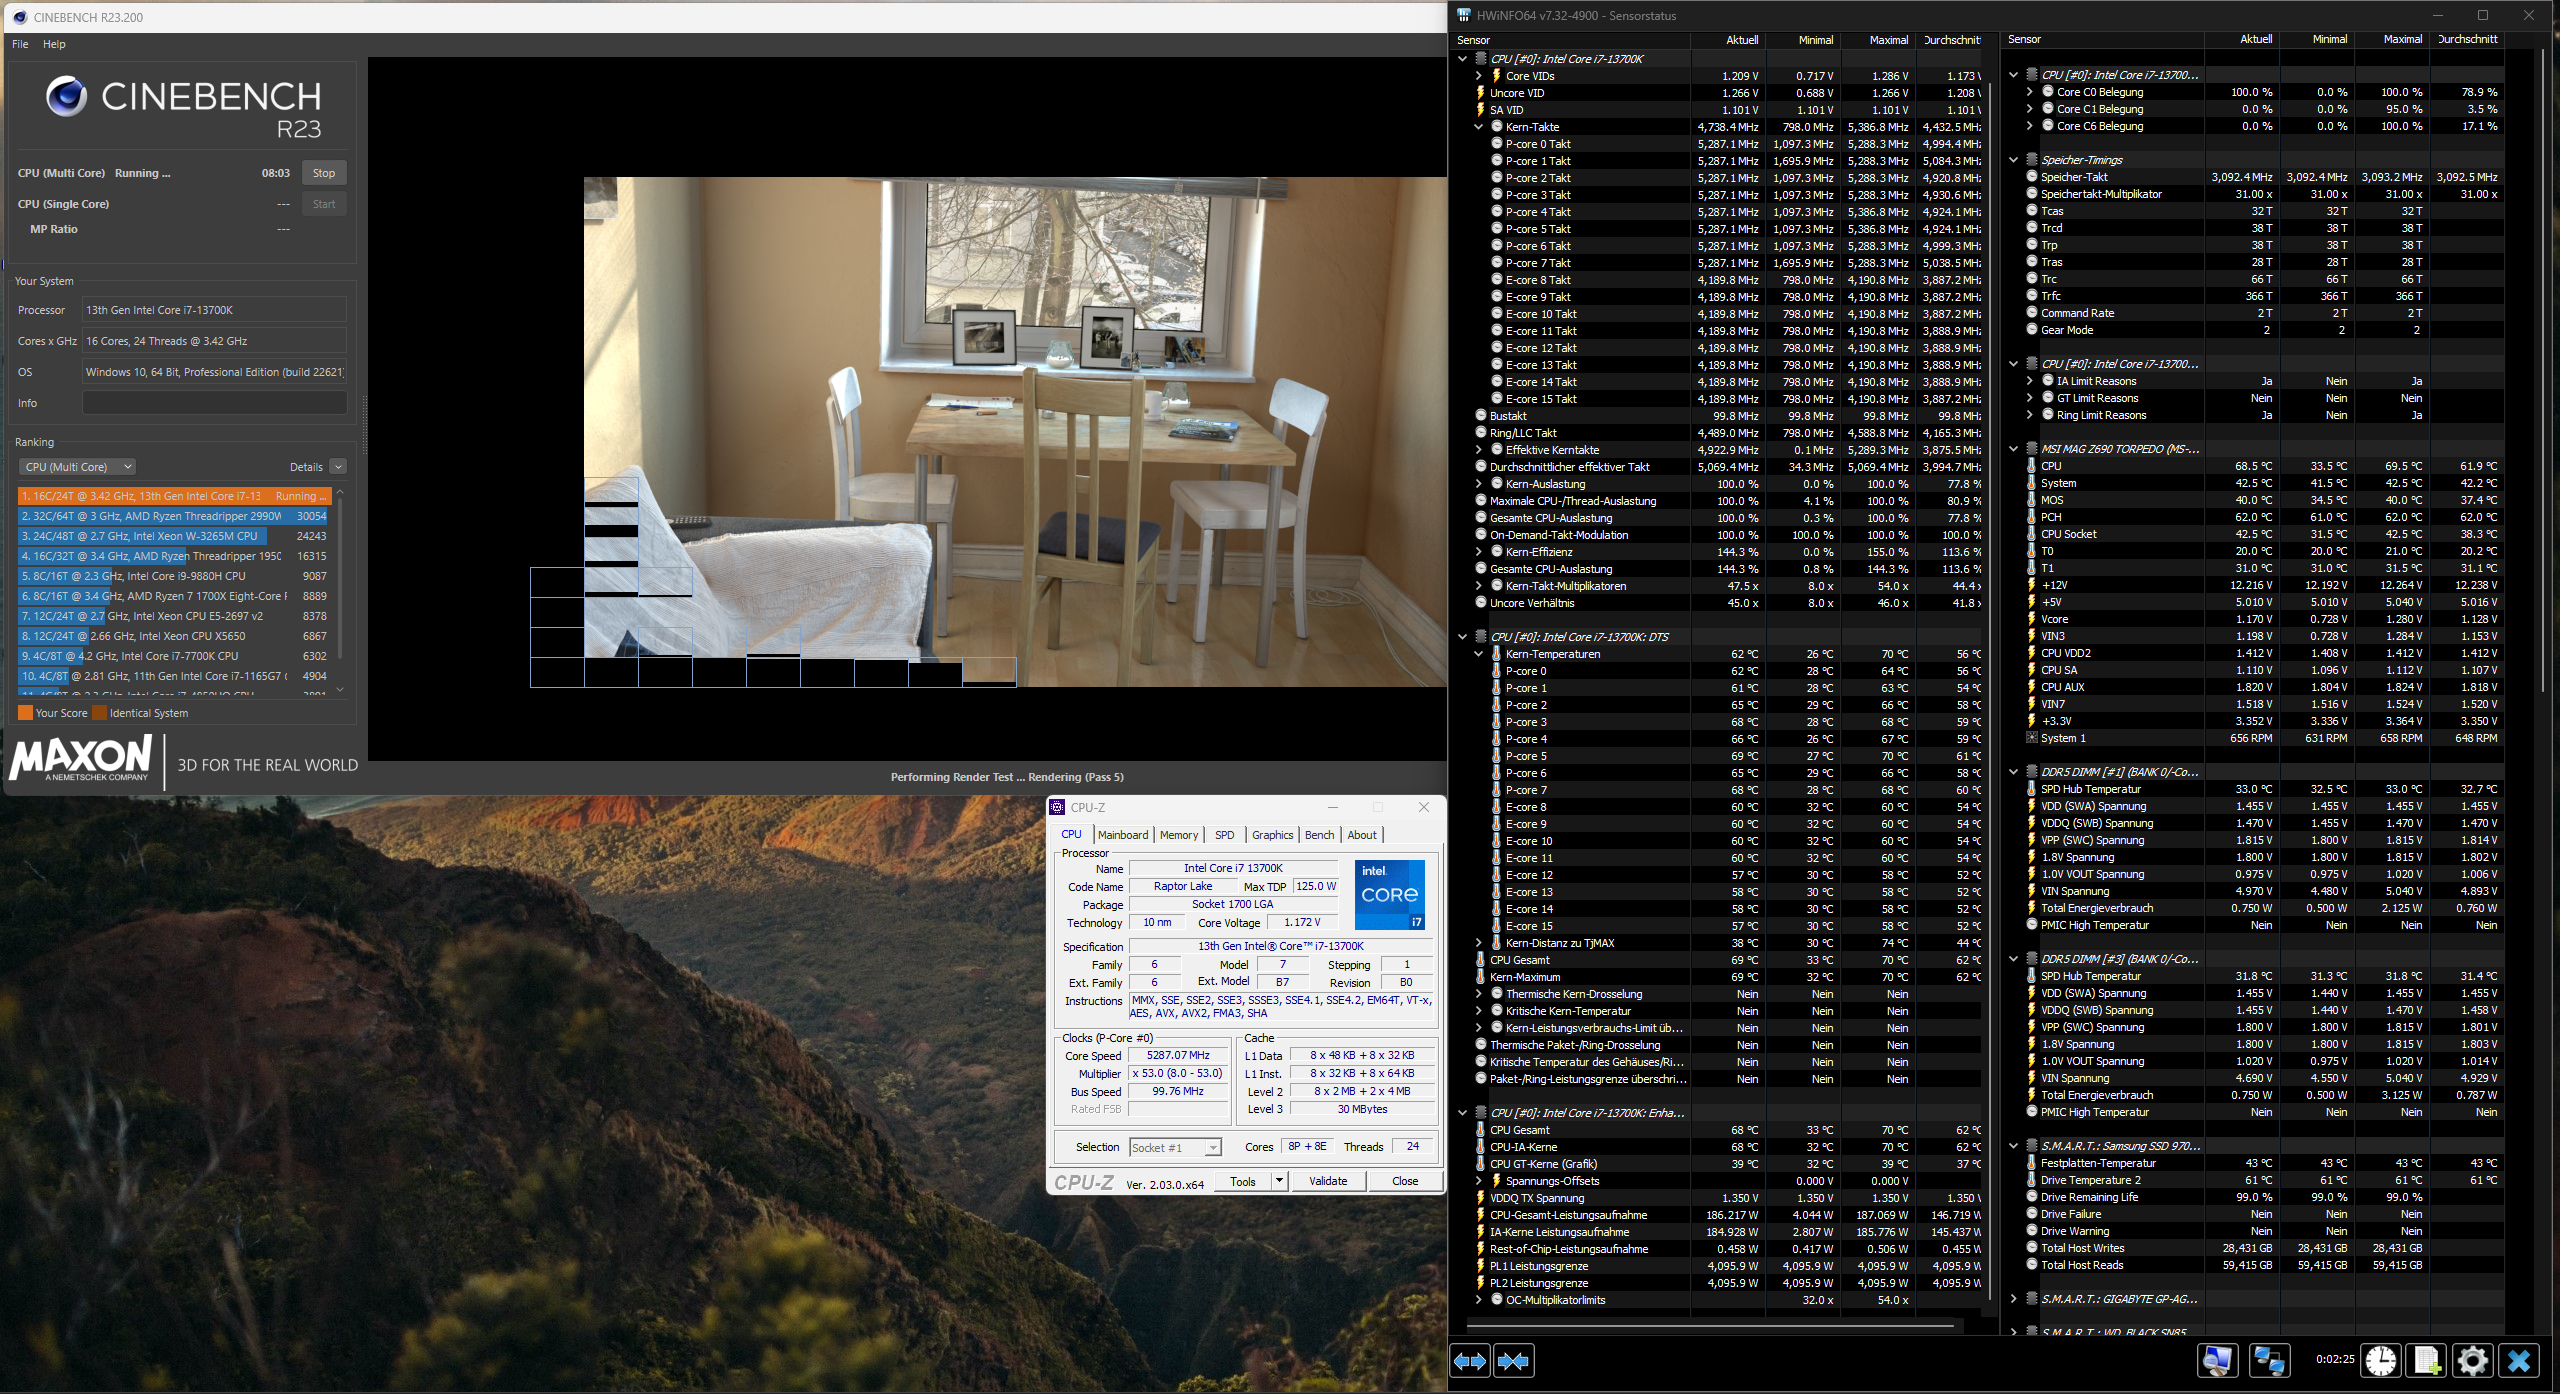The image size is (2560, 1394).
Task: Click HWiNFO shrink columns arrows icon
Action: coord(1514,1361)
